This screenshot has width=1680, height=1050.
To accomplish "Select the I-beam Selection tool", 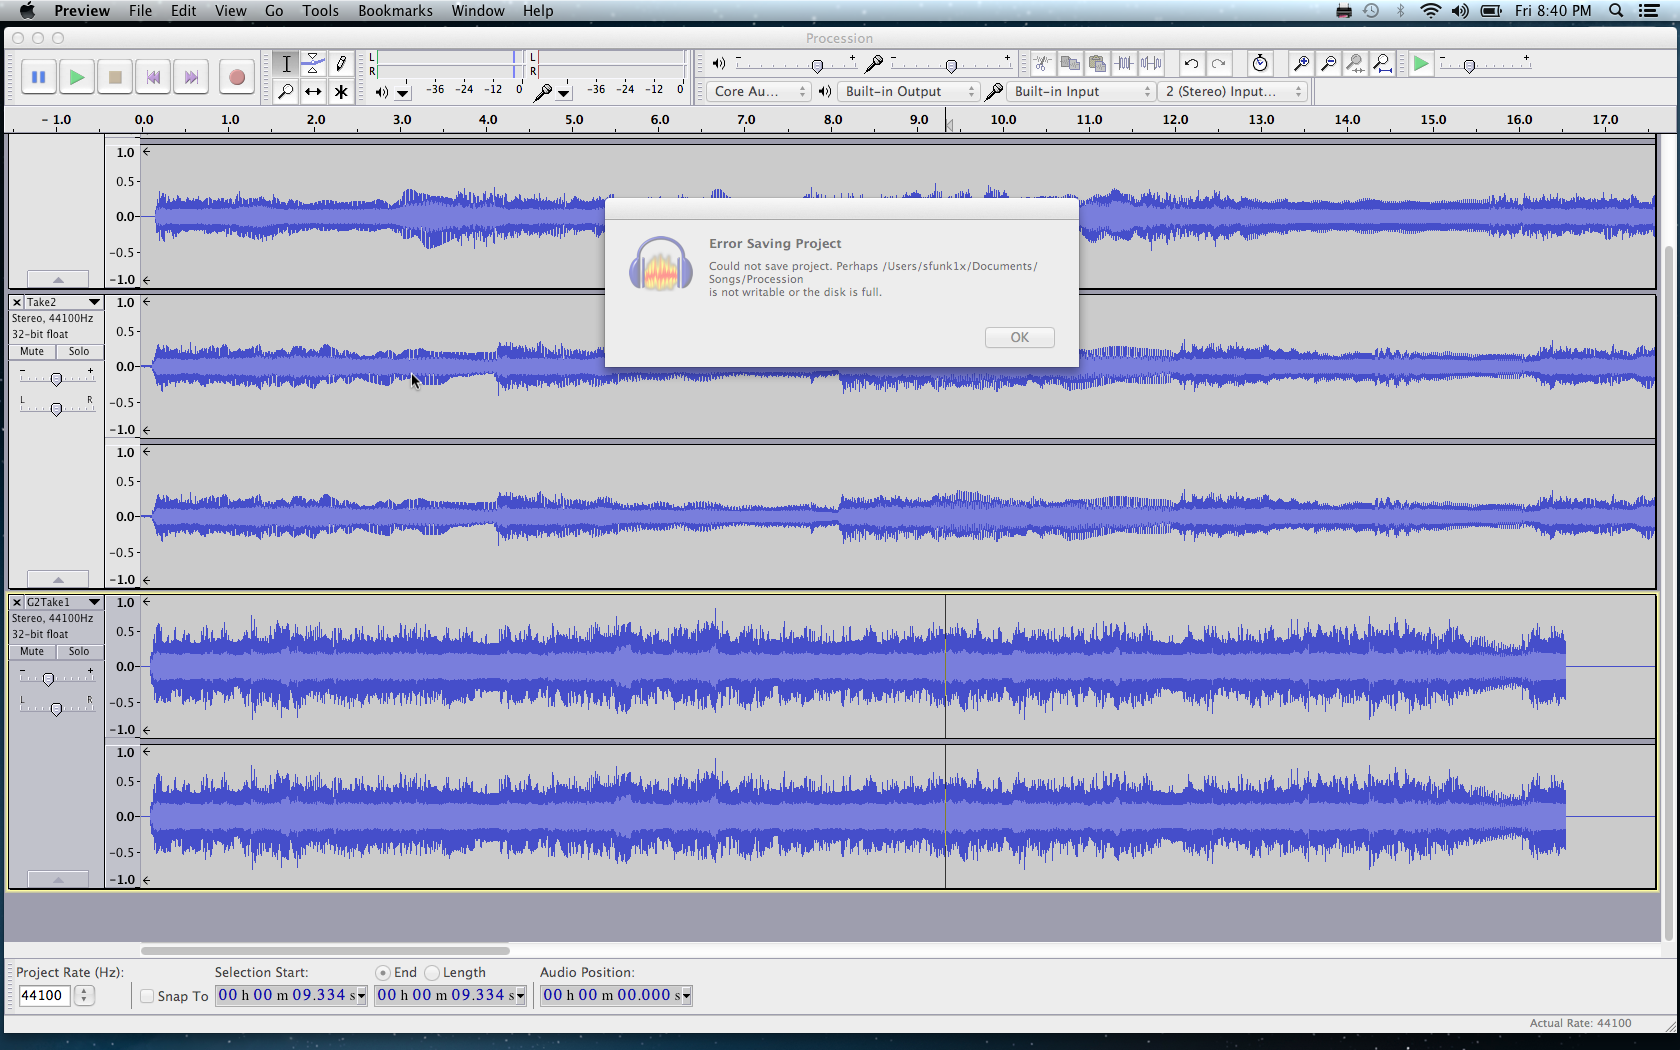I will point(286,64).
